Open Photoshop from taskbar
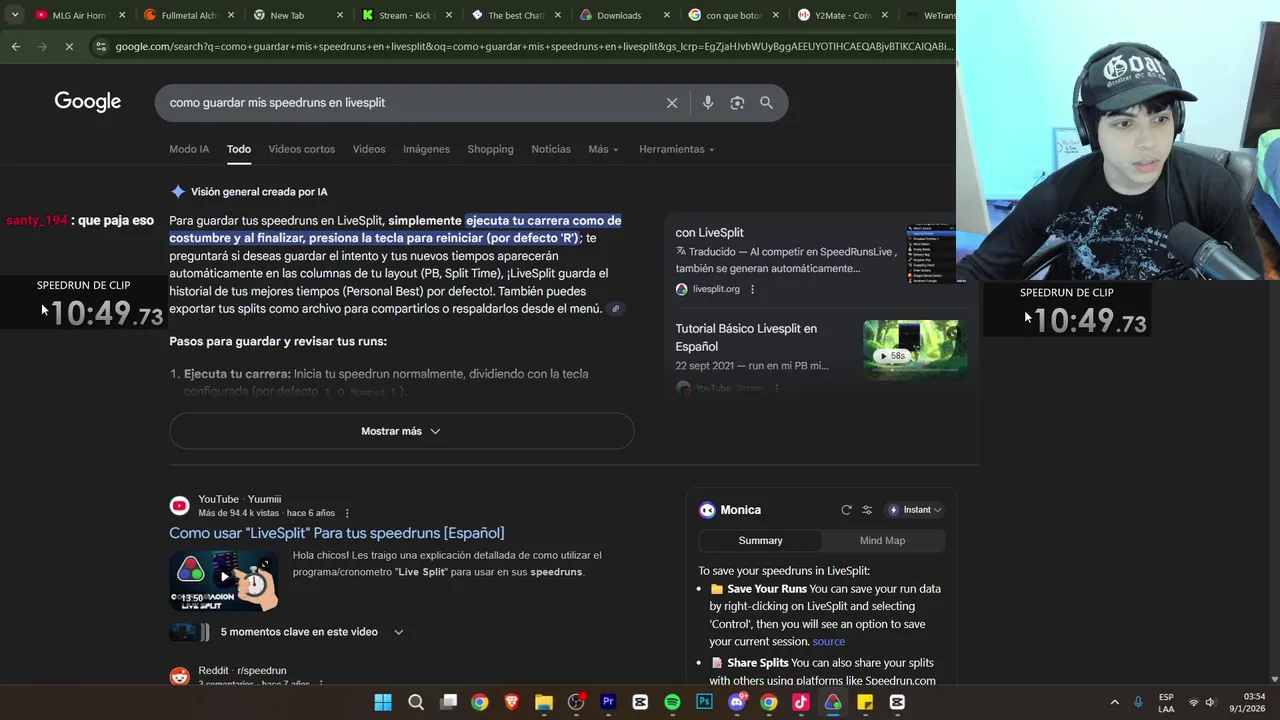Screen dimensions: 1280x720 (704, 702)
